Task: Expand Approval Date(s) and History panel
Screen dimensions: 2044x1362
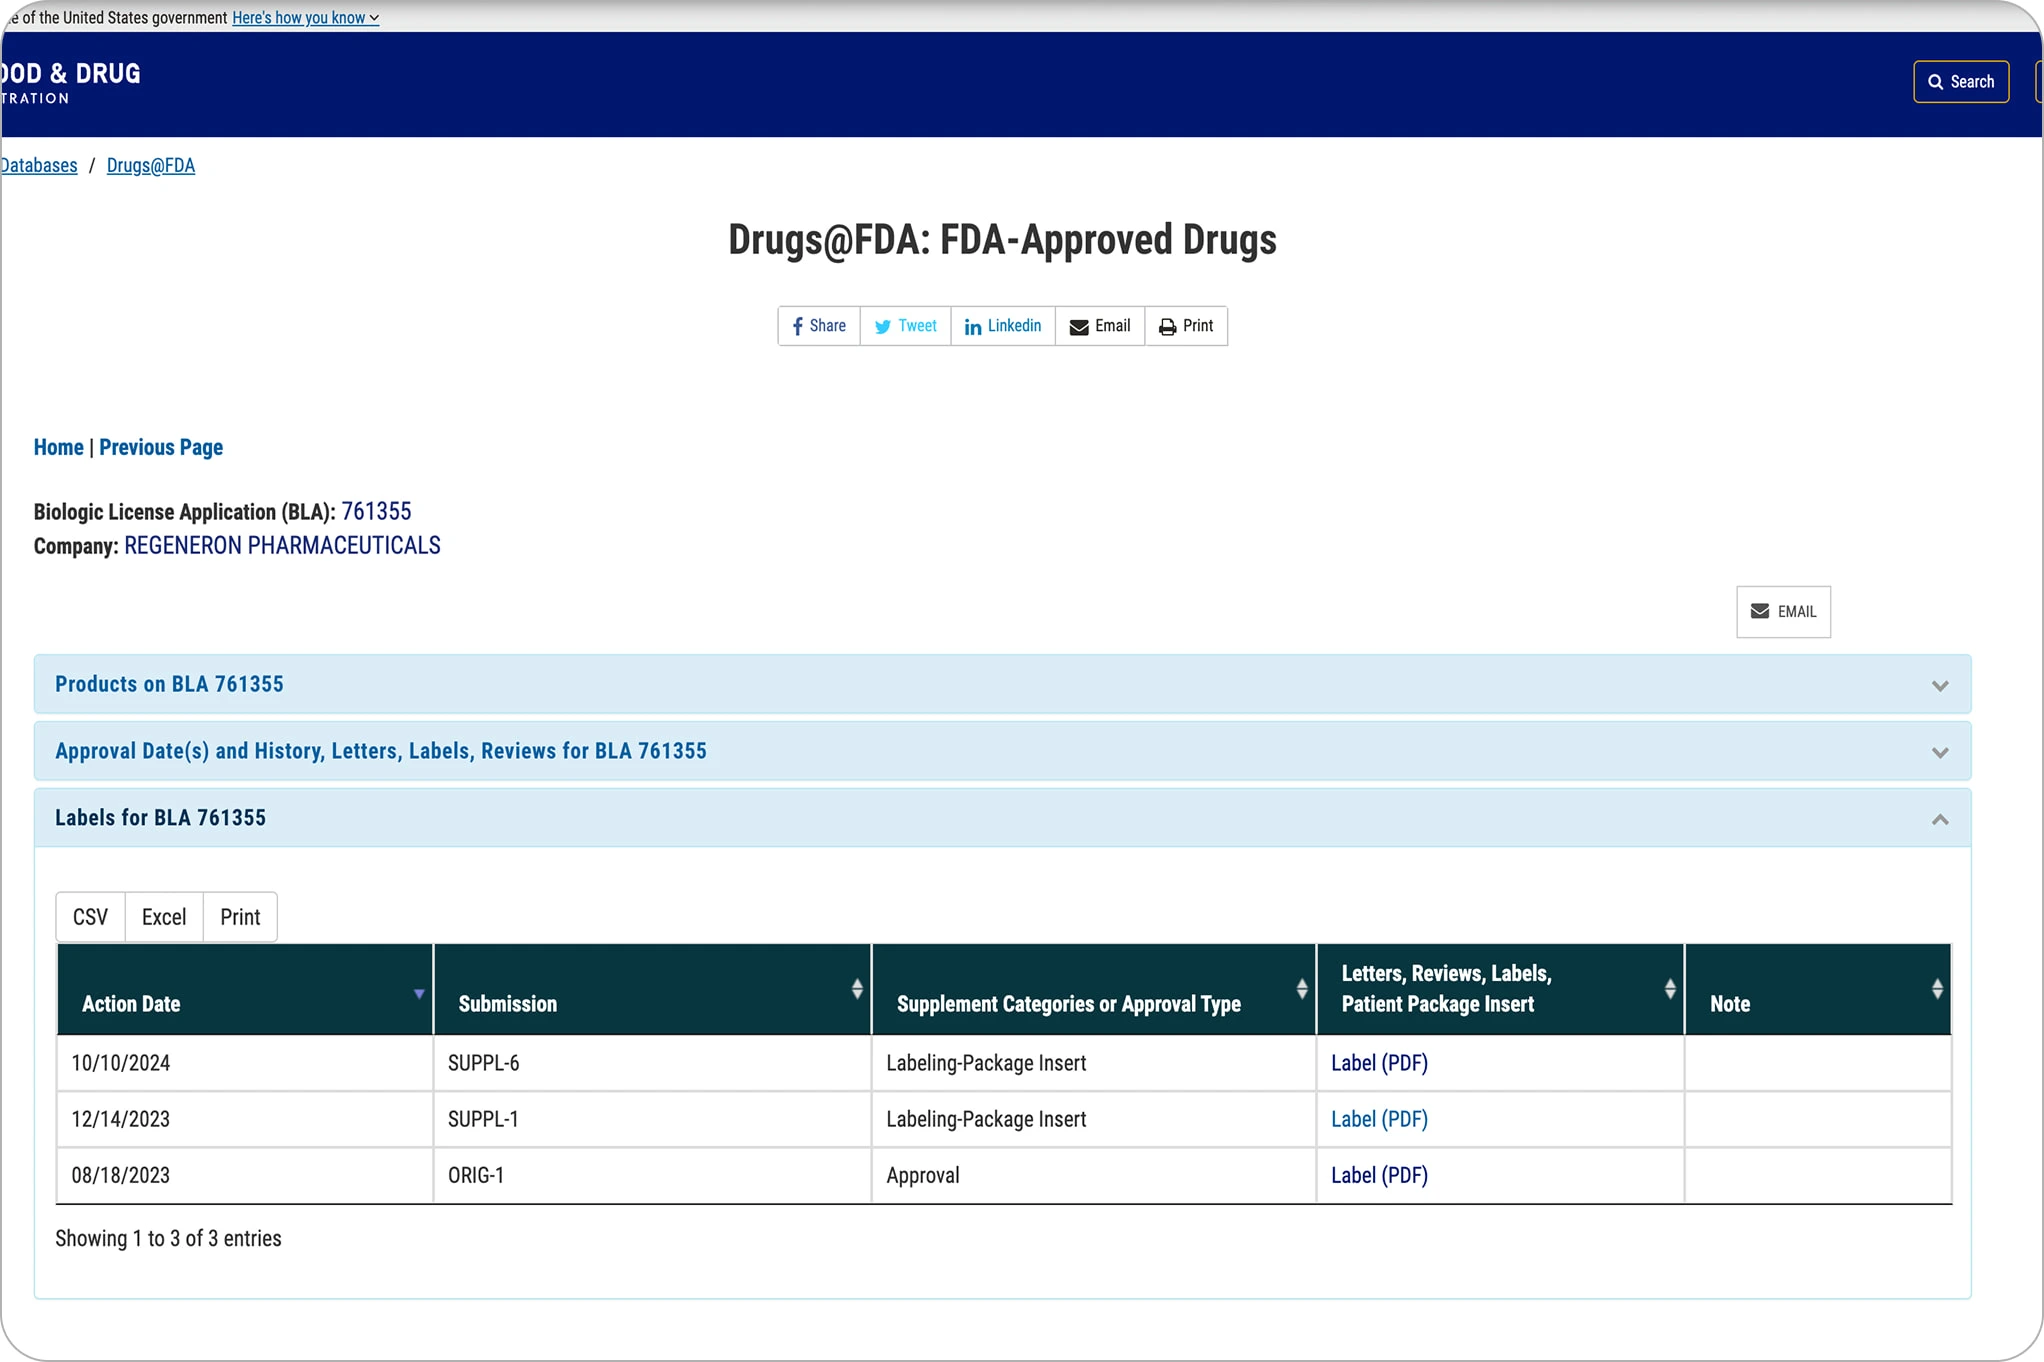Action: [1002, 751]
